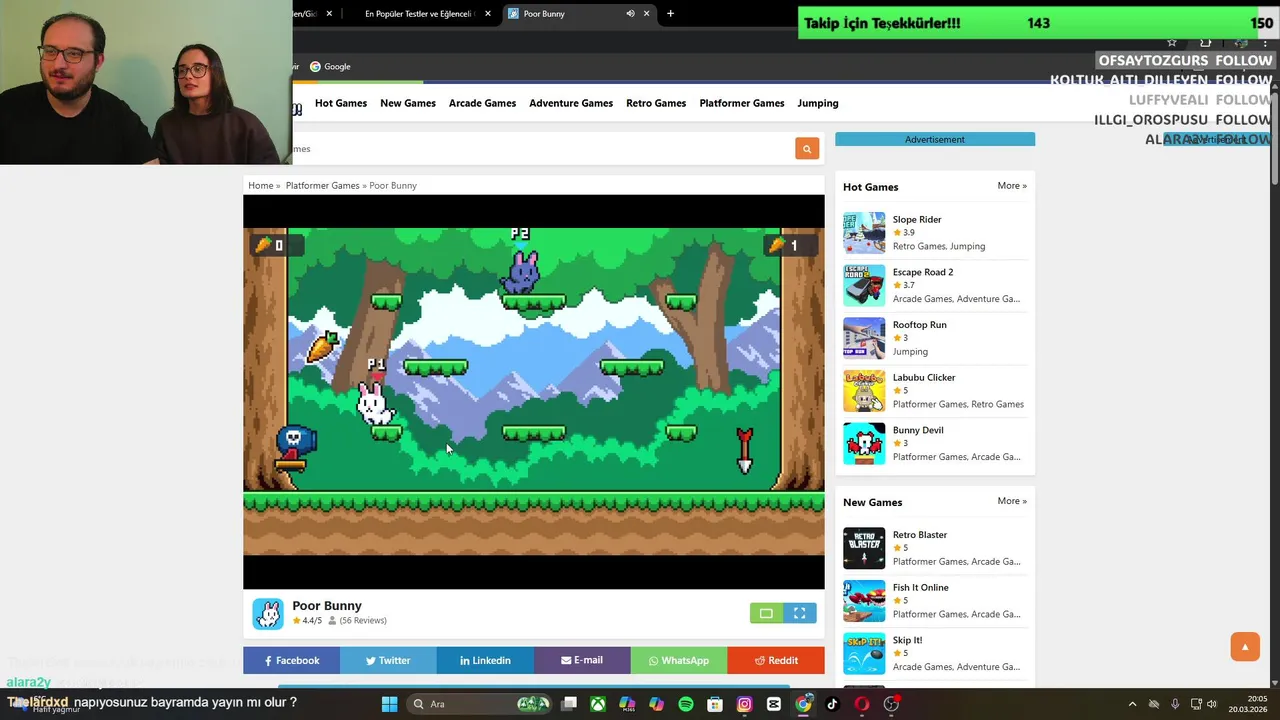Open Arcade Games category
The height and width of the screenshot is (720, 1280).
(482, 103)
